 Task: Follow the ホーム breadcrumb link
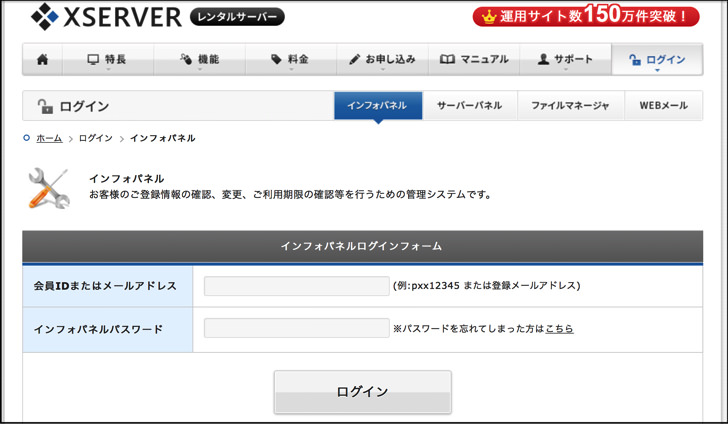click(49, 138)
